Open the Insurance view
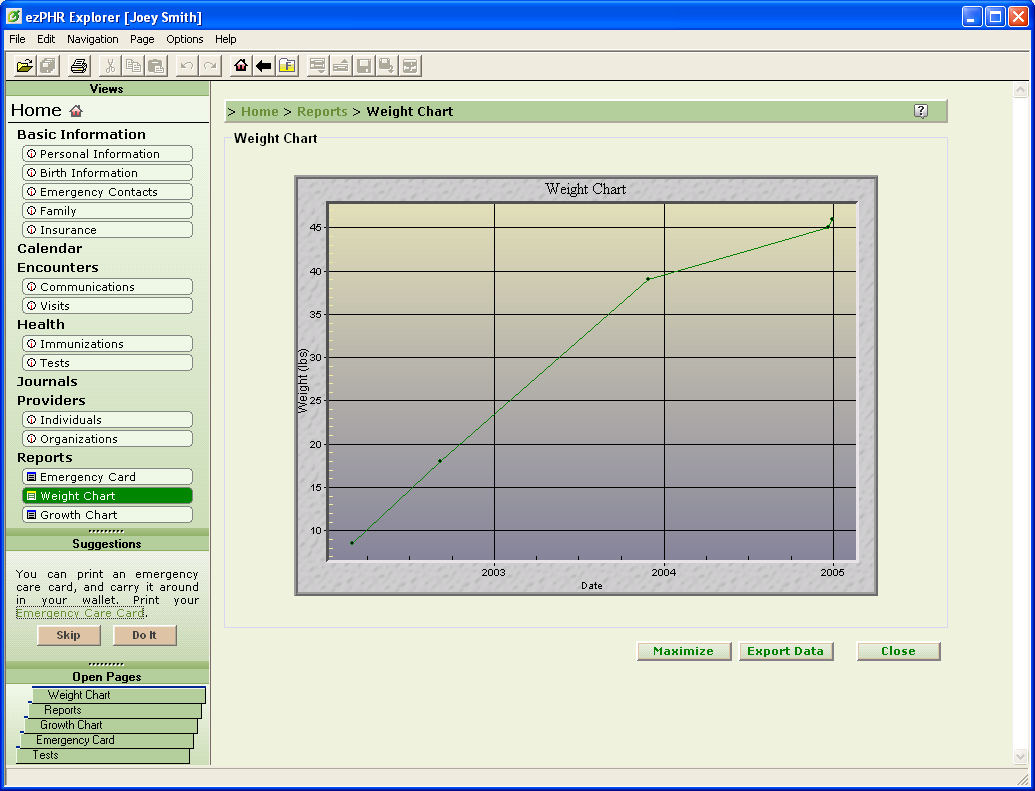 (108, 230)
